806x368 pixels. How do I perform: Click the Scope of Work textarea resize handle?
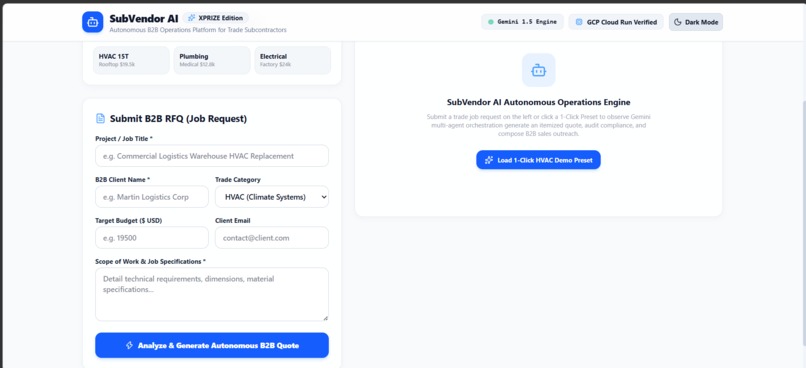pos(325,318)
